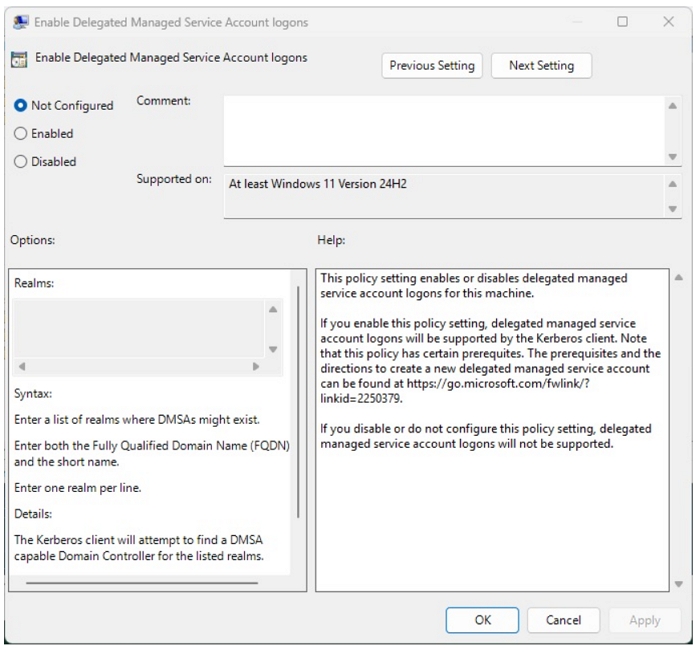The width and height of the screenshot is (700, 654).
Task: Click the Help pane scroll up arrow
Action: click(x=679, y=278)
